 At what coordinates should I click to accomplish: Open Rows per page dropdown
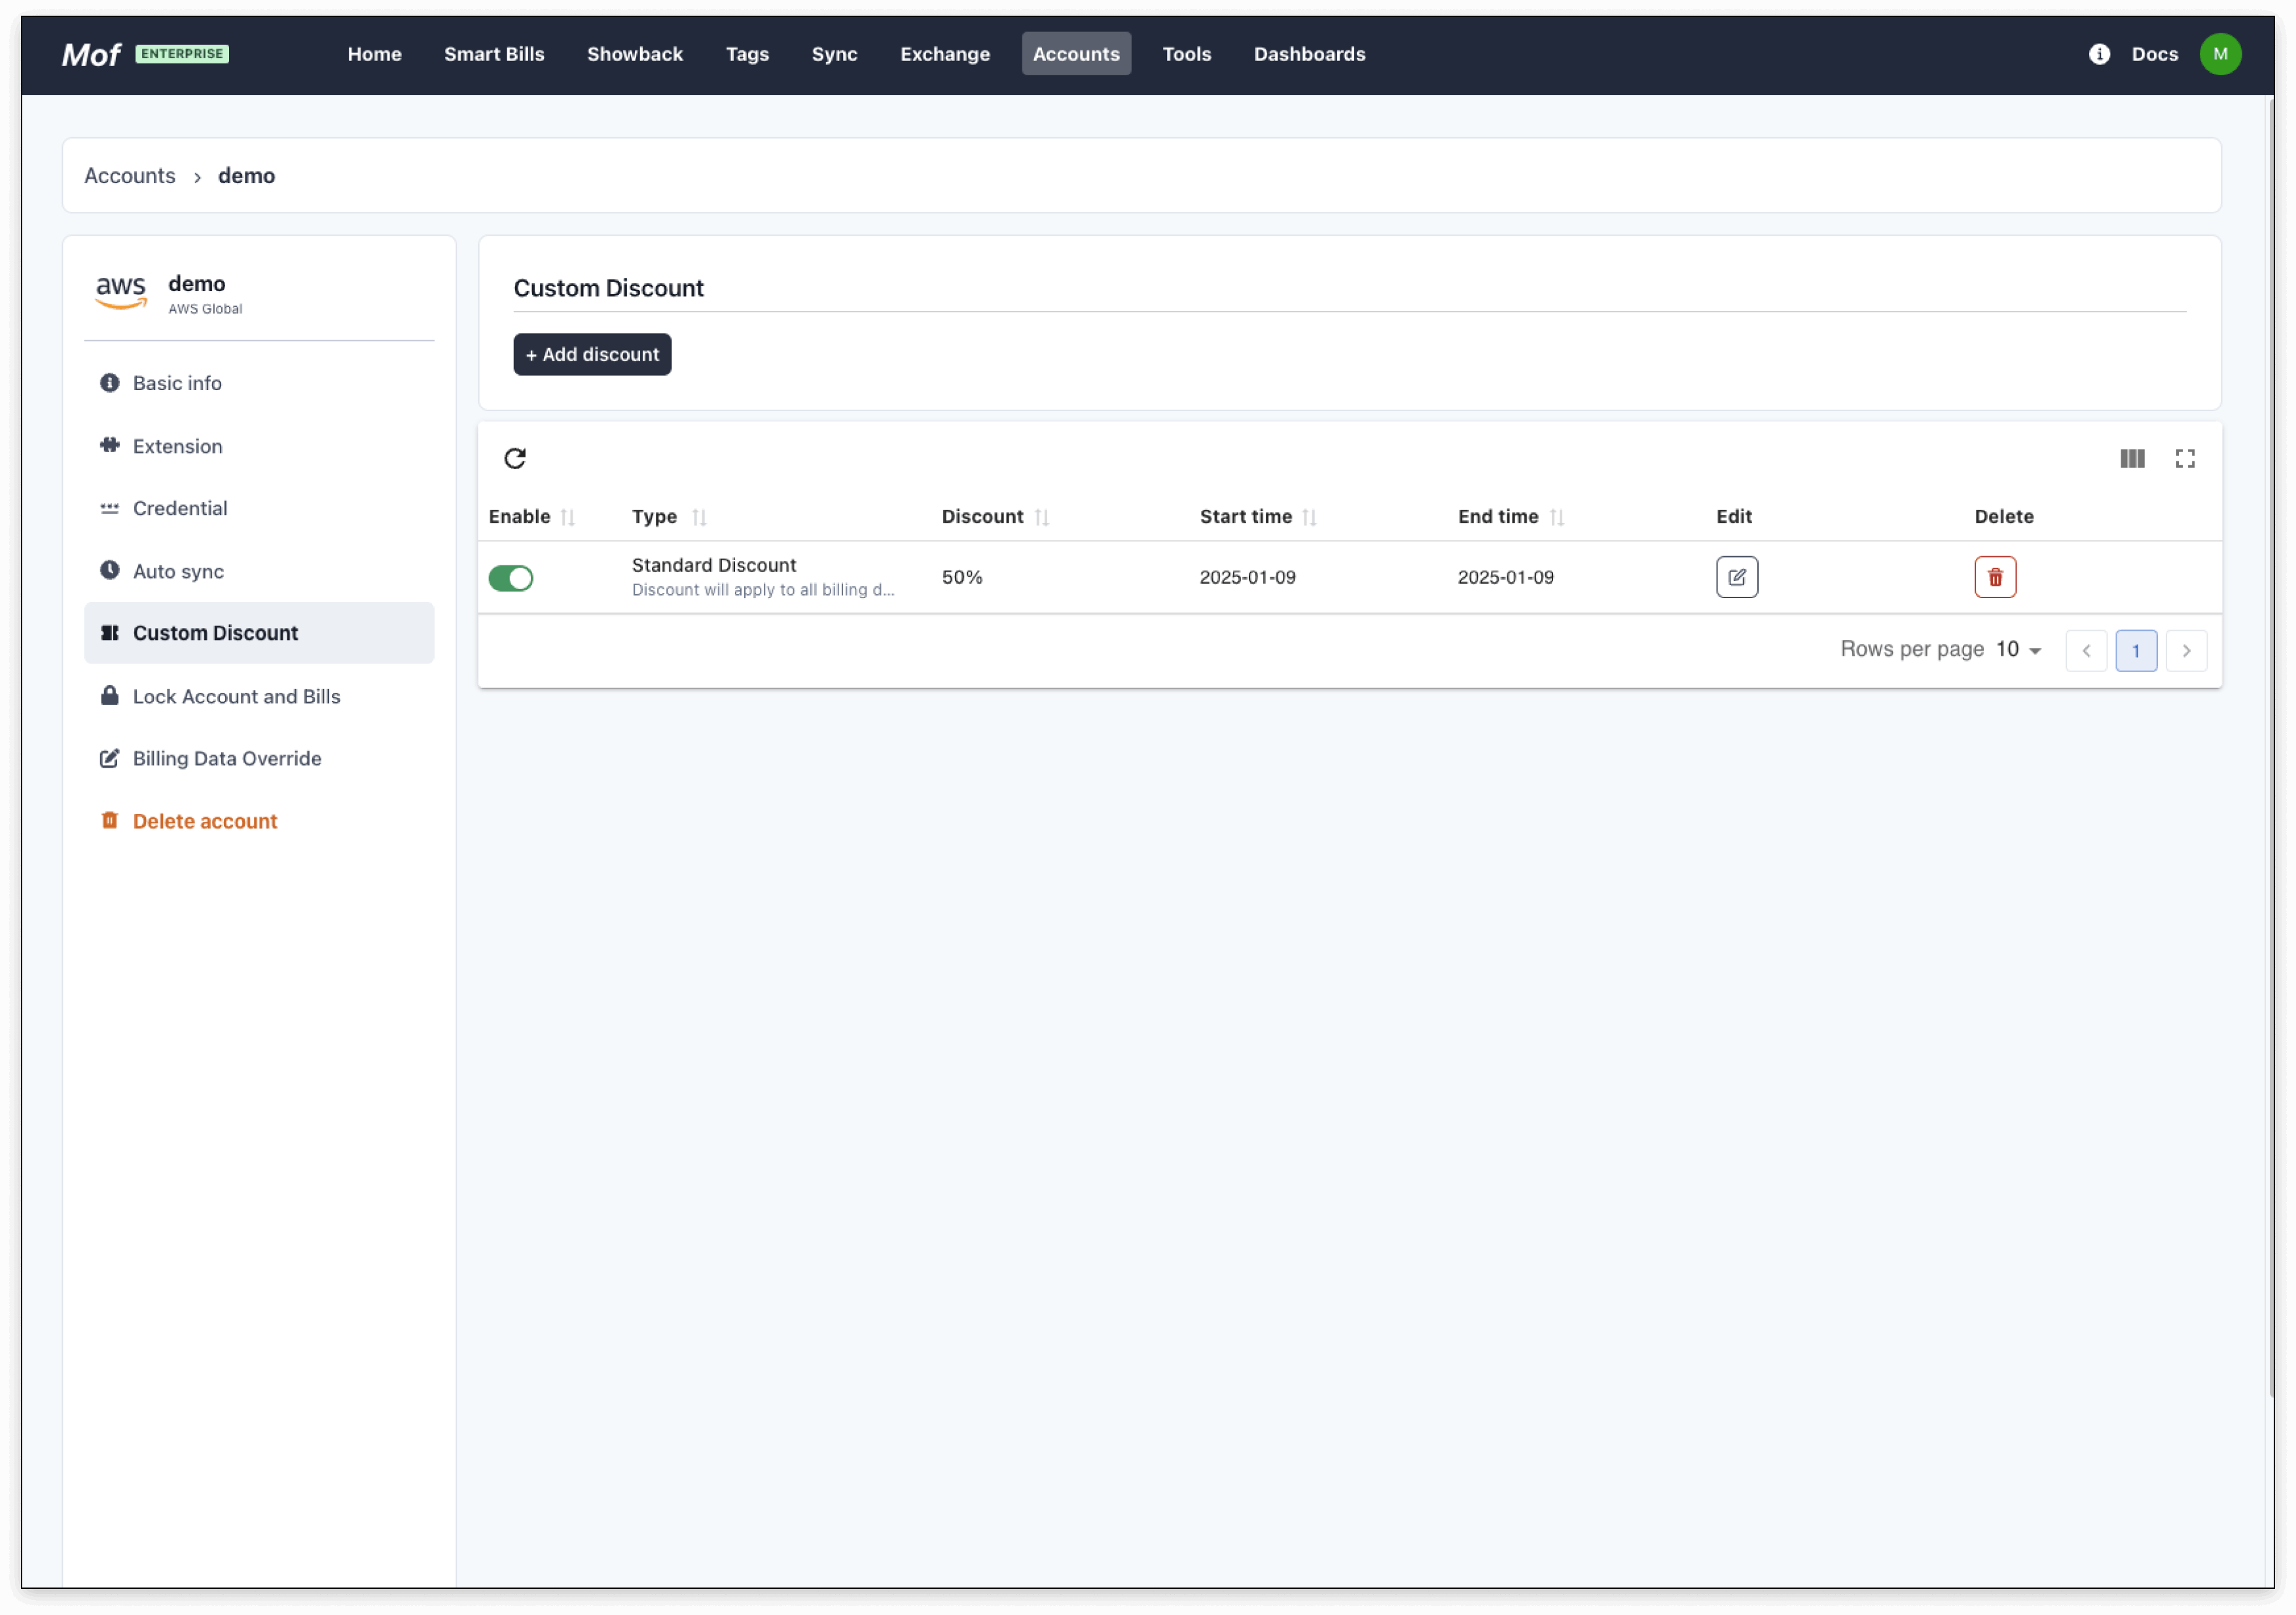point(2019,650)
